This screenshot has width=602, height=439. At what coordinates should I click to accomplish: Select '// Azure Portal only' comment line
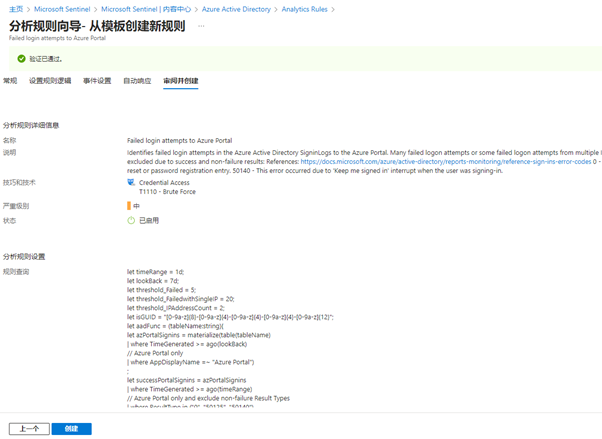click(155, 353)
